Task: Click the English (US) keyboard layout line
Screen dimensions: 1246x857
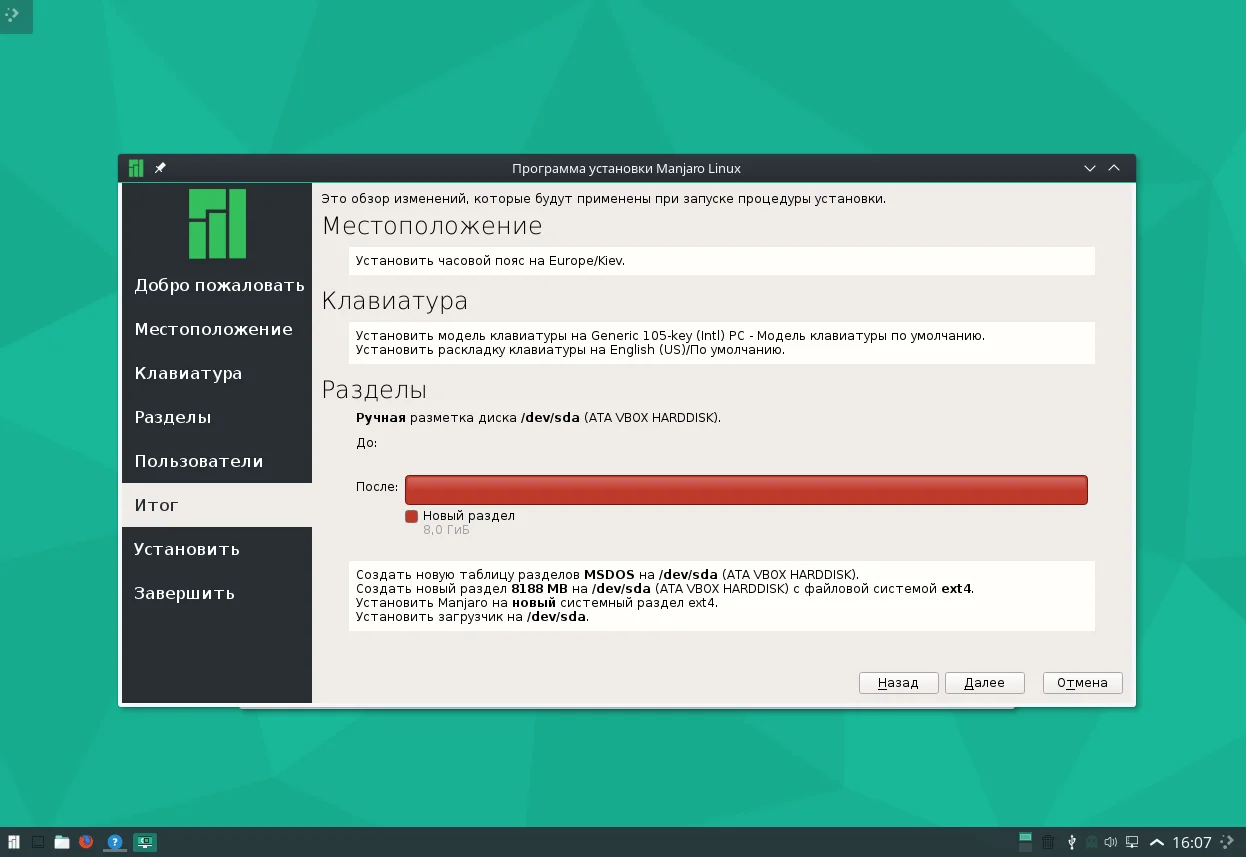Action: point(570,350)
